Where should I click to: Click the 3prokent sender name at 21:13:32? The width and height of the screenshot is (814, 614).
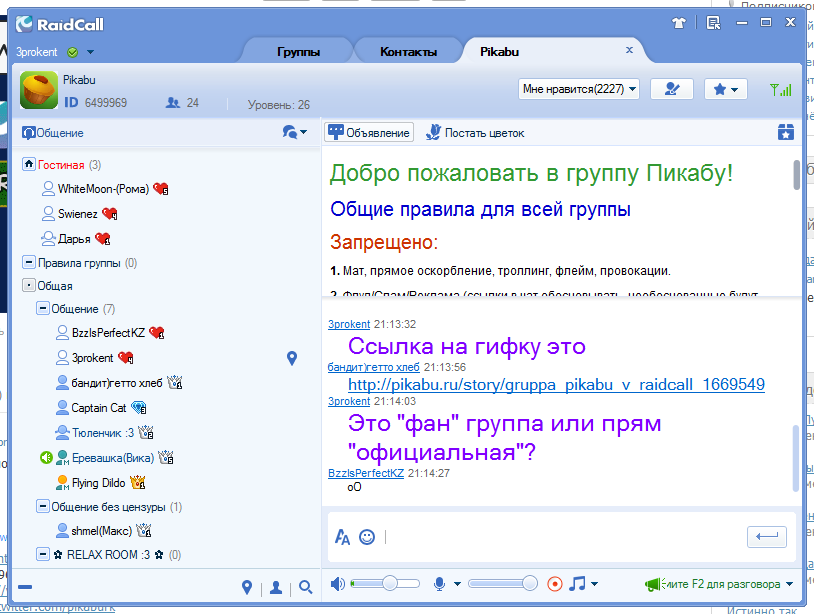[349, 324]
